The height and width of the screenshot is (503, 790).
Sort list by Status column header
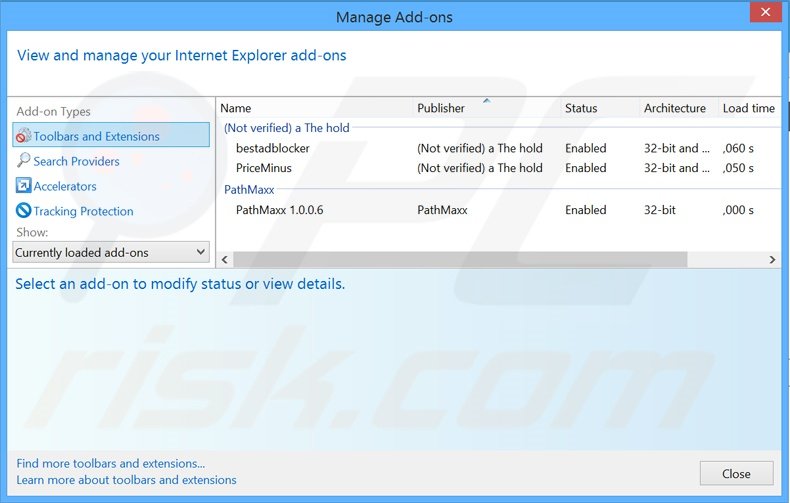point(600,108)
